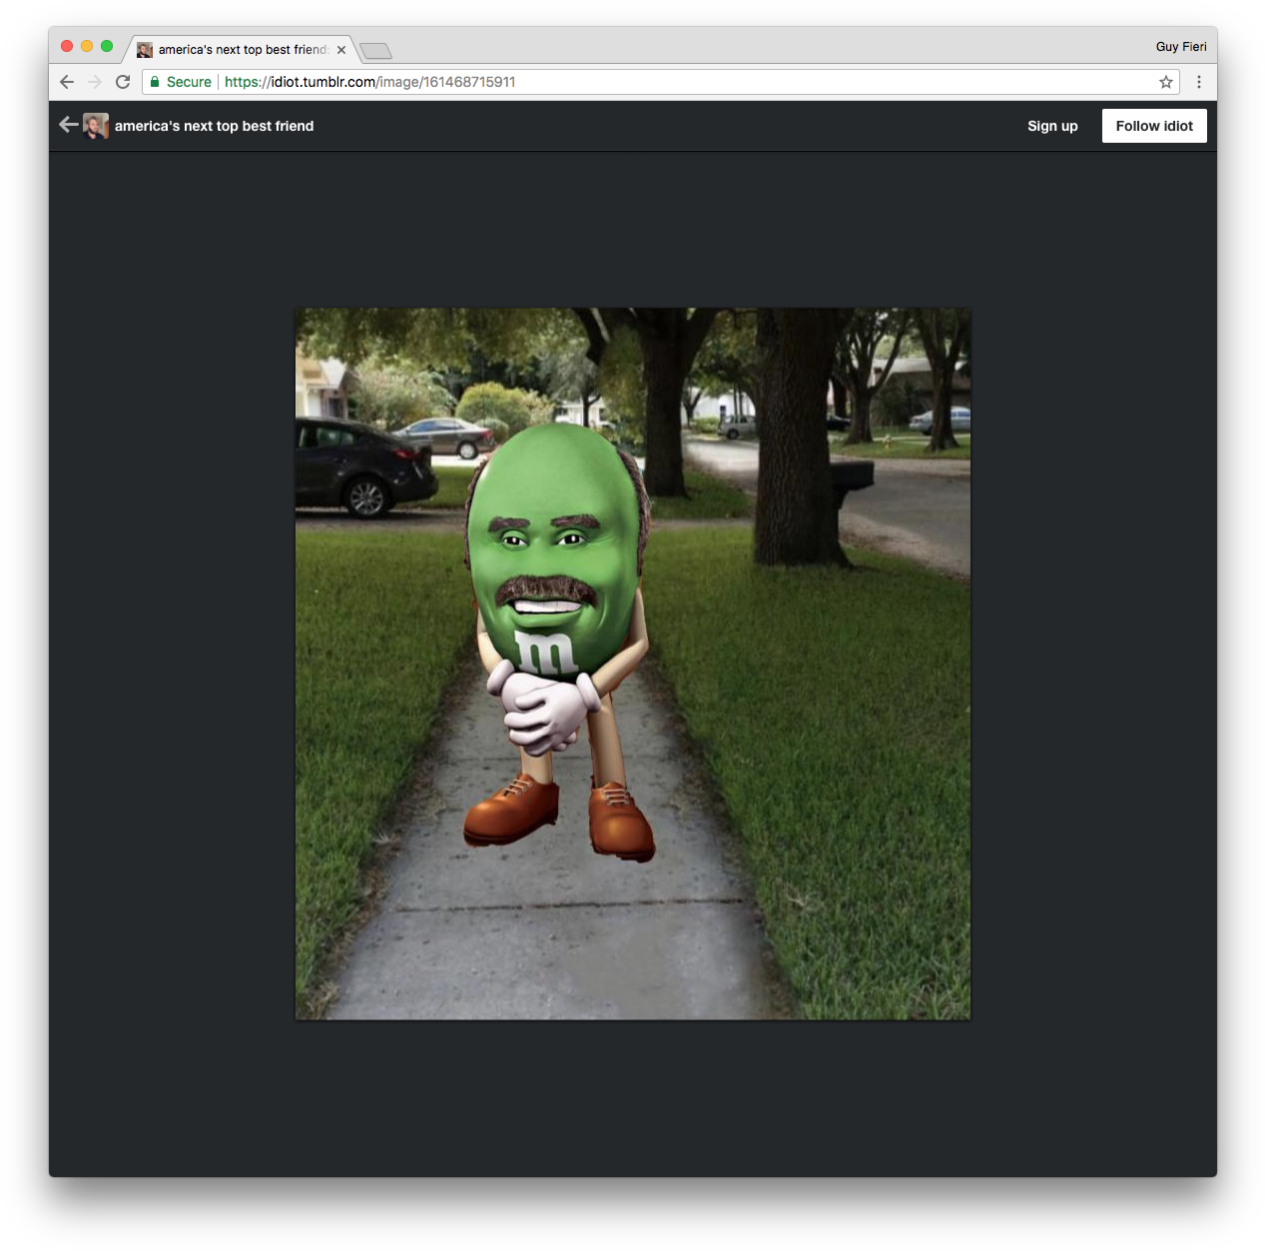Open the Chrome three-dot menu
This screenshot has width=1265, height=1251.
pyautogui.click(x=1199, y=82)
